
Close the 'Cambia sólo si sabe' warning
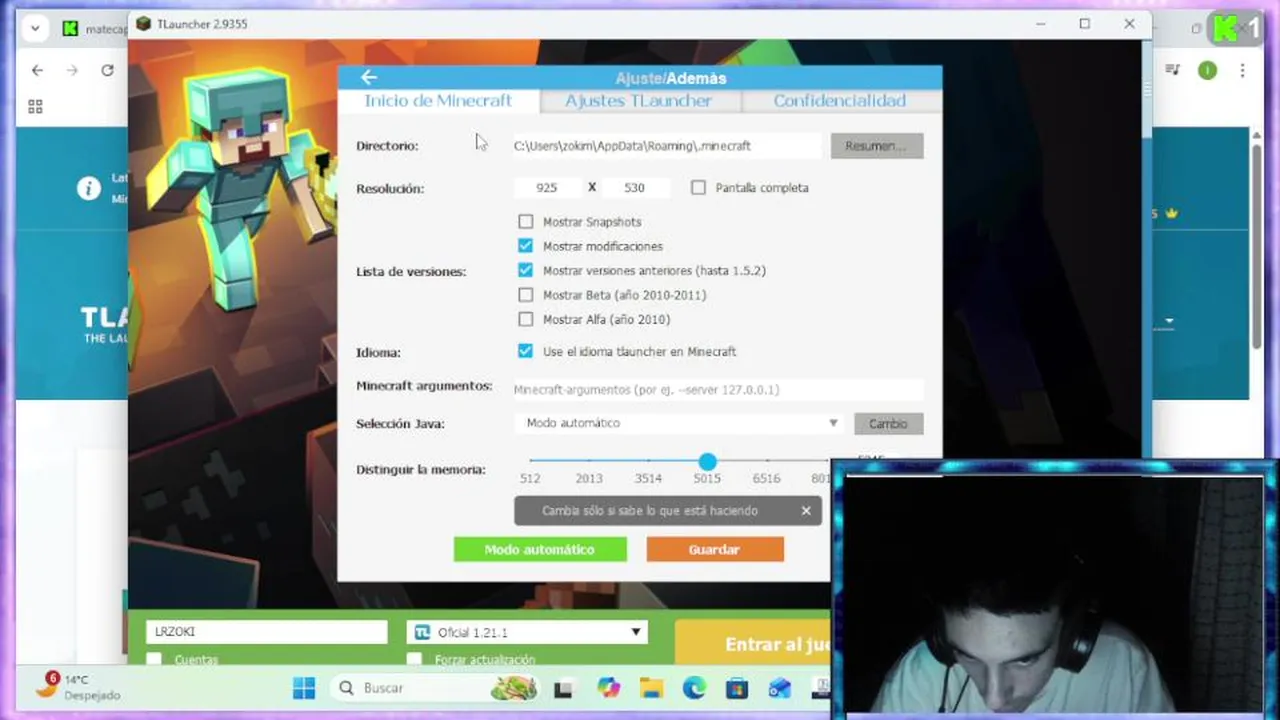tap(806, 511)
